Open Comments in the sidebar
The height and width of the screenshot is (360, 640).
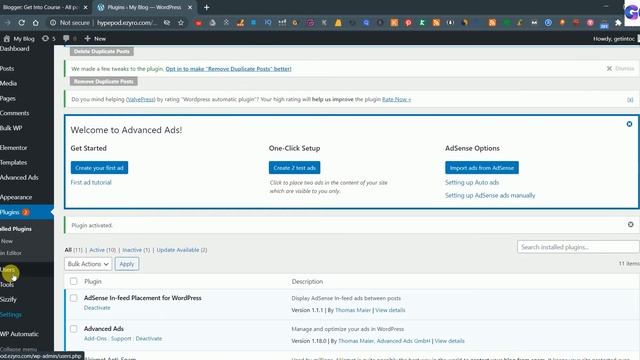pos(15,113)
